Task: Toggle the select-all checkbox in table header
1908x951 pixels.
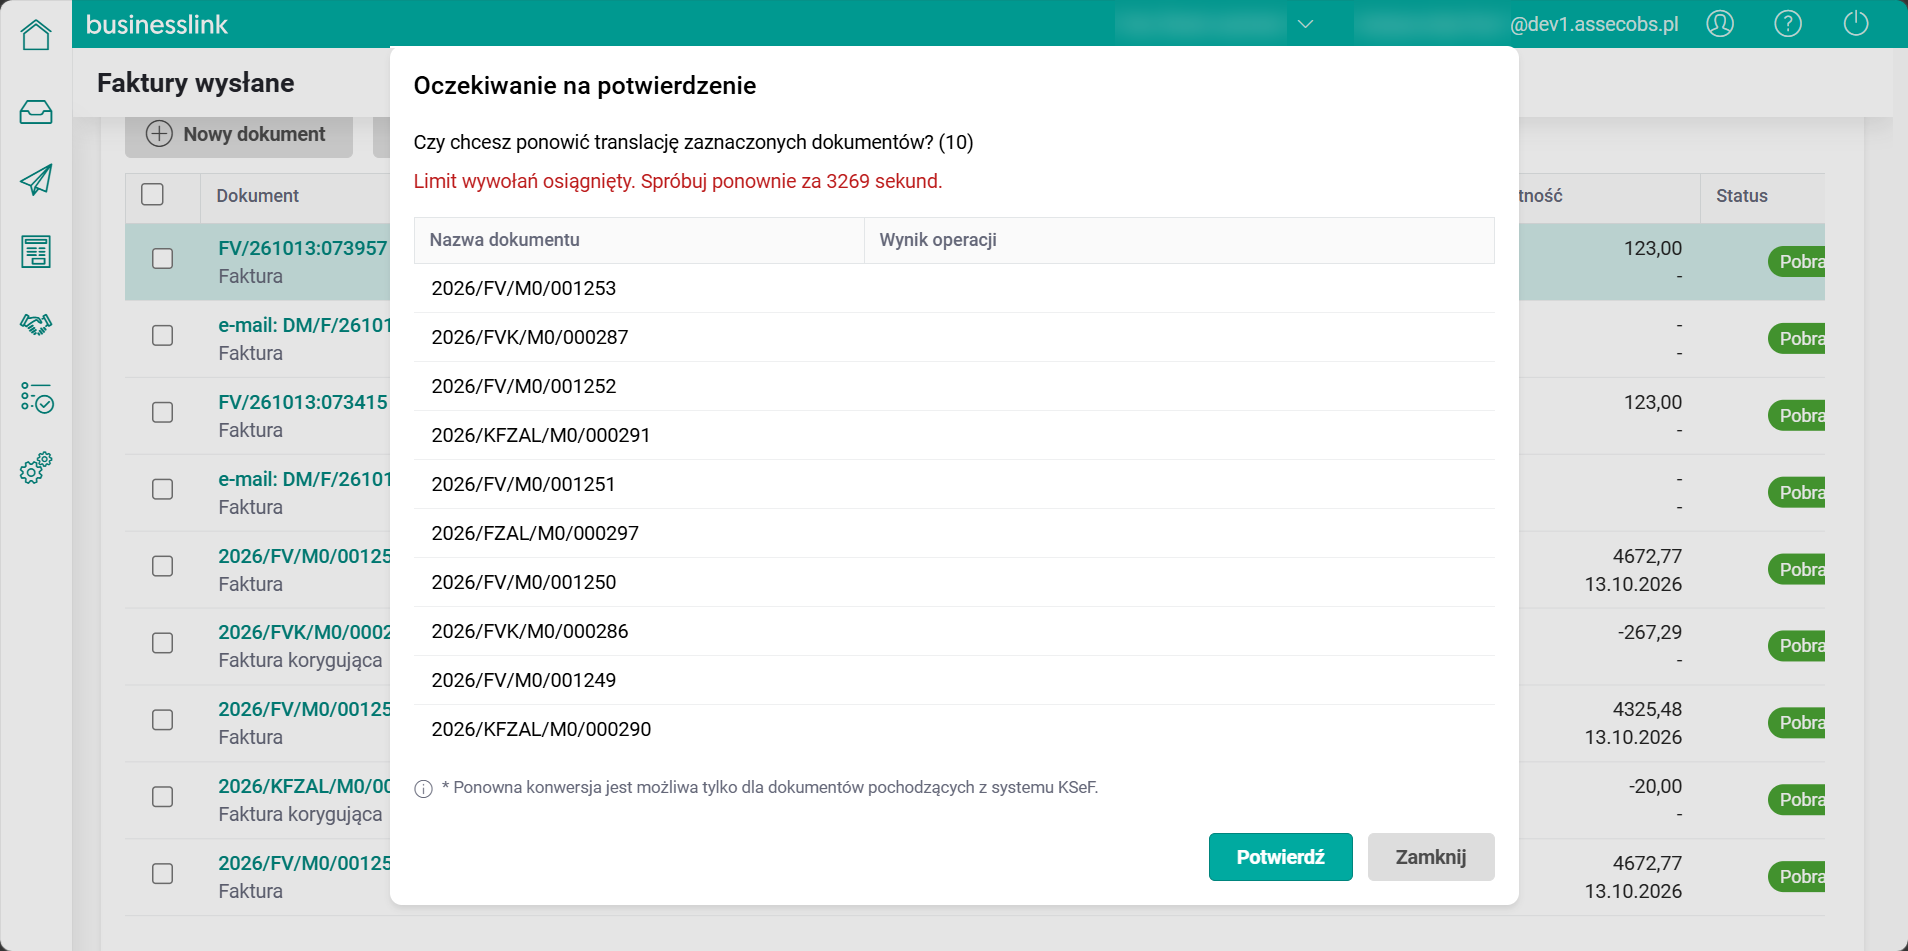Action: (152, 194)
